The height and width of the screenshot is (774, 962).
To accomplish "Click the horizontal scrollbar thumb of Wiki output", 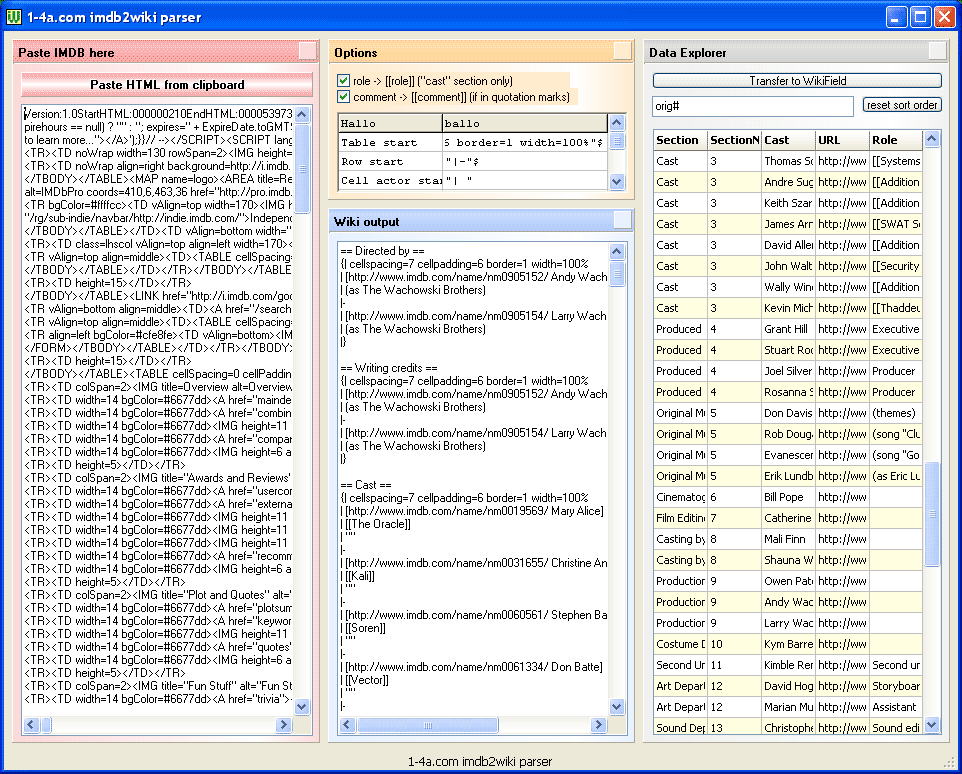I will [428, 725].
